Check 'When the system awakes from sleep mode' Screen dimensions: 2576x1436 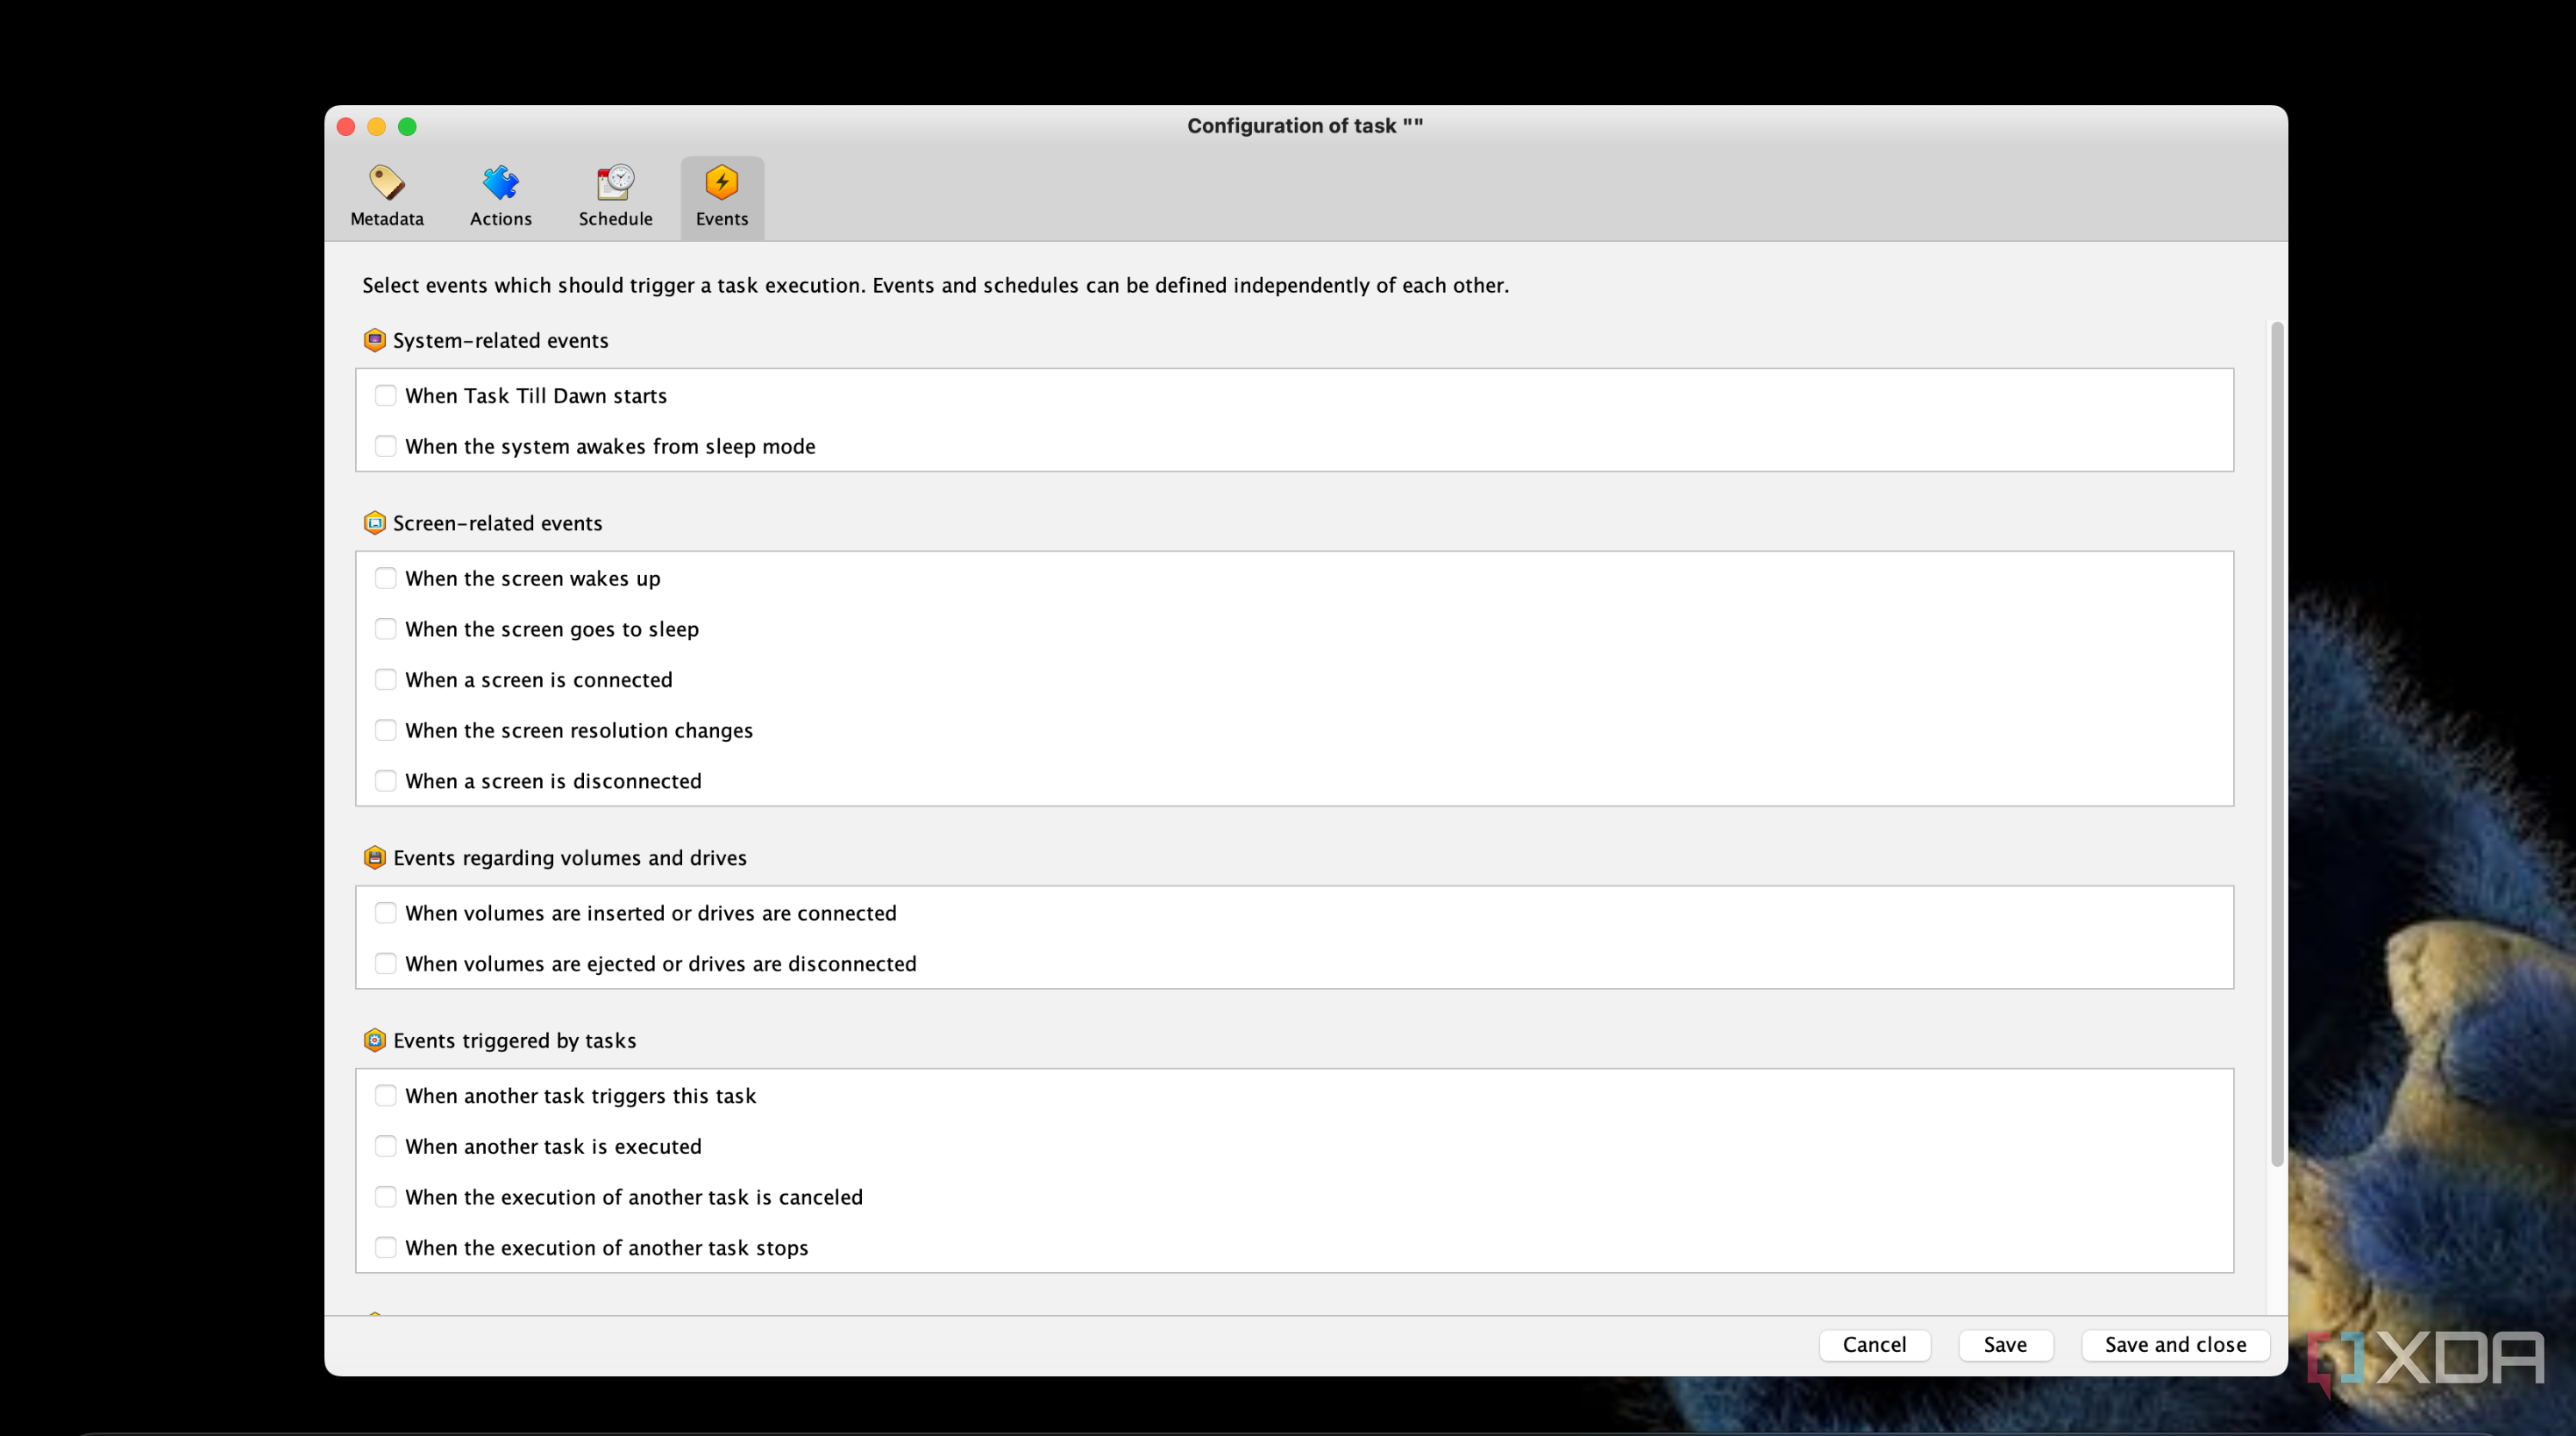tap(385, 446)
